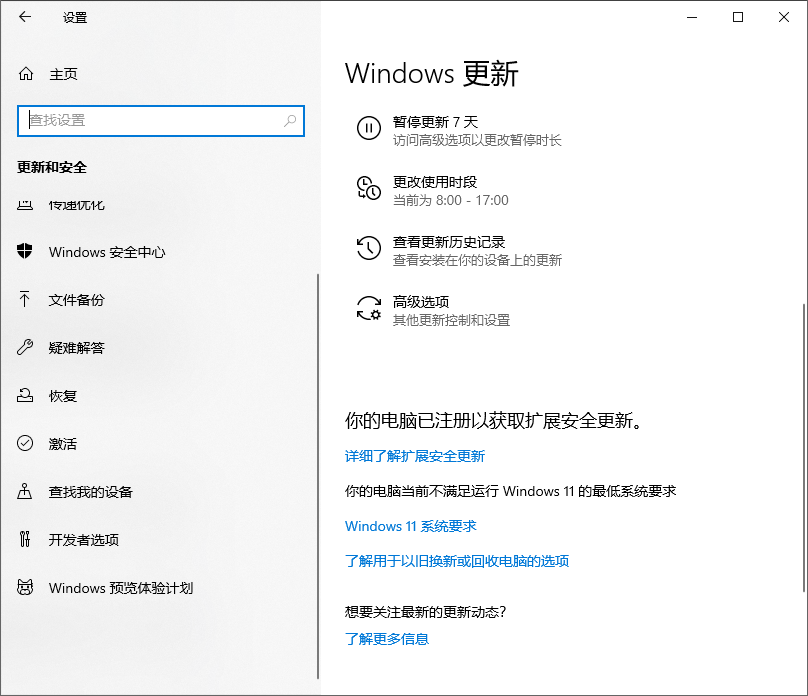打开高级选项的齿轮图标
This screenshot has width=808, height=696.
(x=369, y=308)
